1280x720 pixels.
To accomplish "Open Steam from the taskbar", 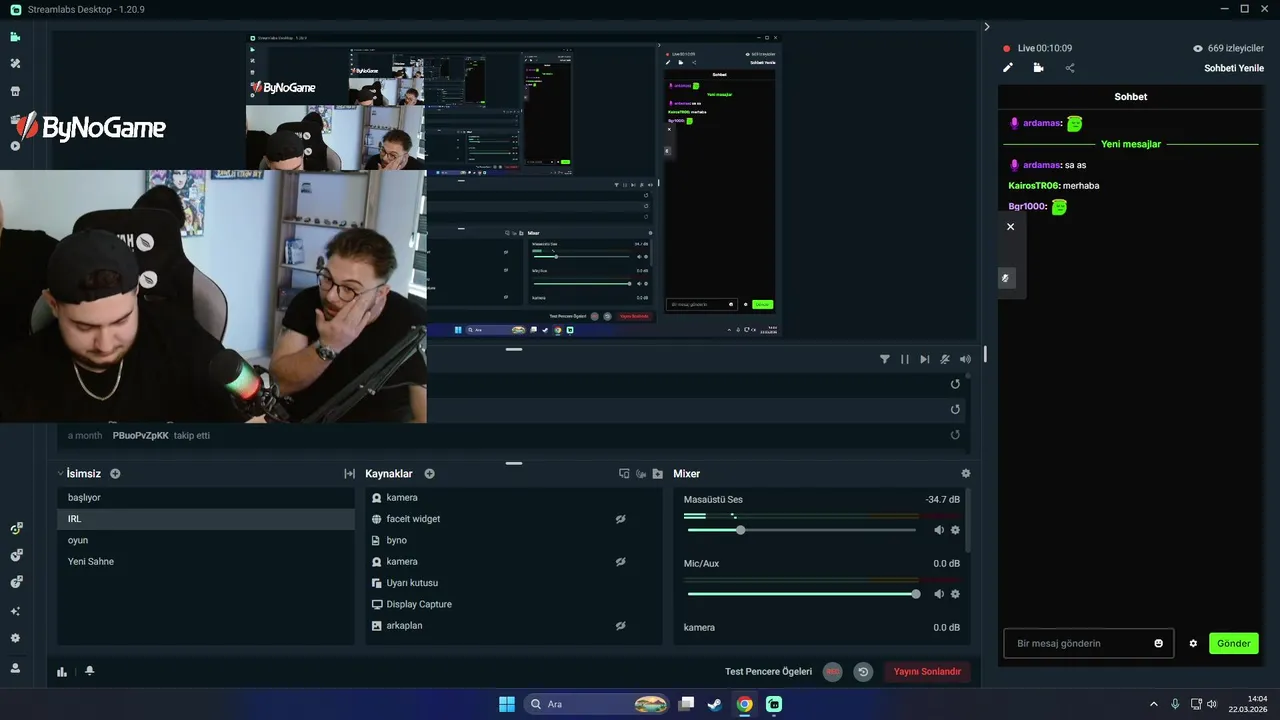I will tap(715, 704).
